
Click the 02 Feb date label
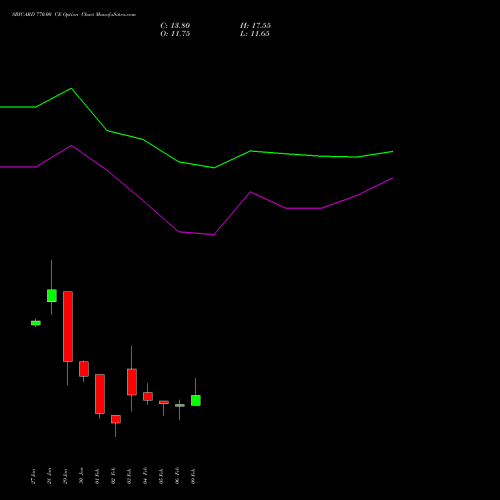click(113, 476)
